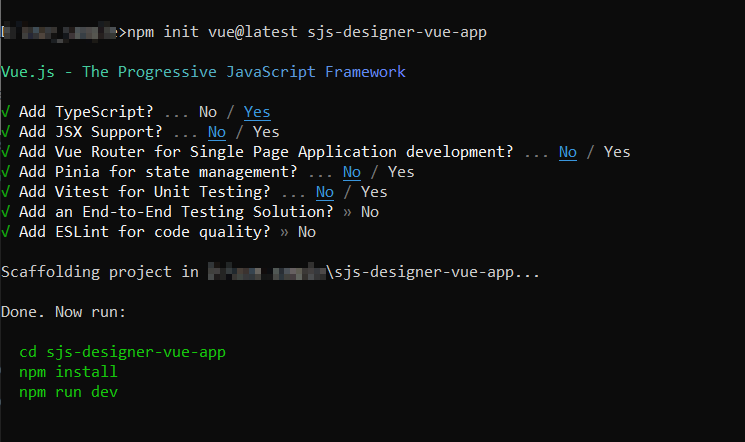This screenshot has height=442, width=745.
Task: Click the 'Scaffolding project in' text
Action: [100, 272]
